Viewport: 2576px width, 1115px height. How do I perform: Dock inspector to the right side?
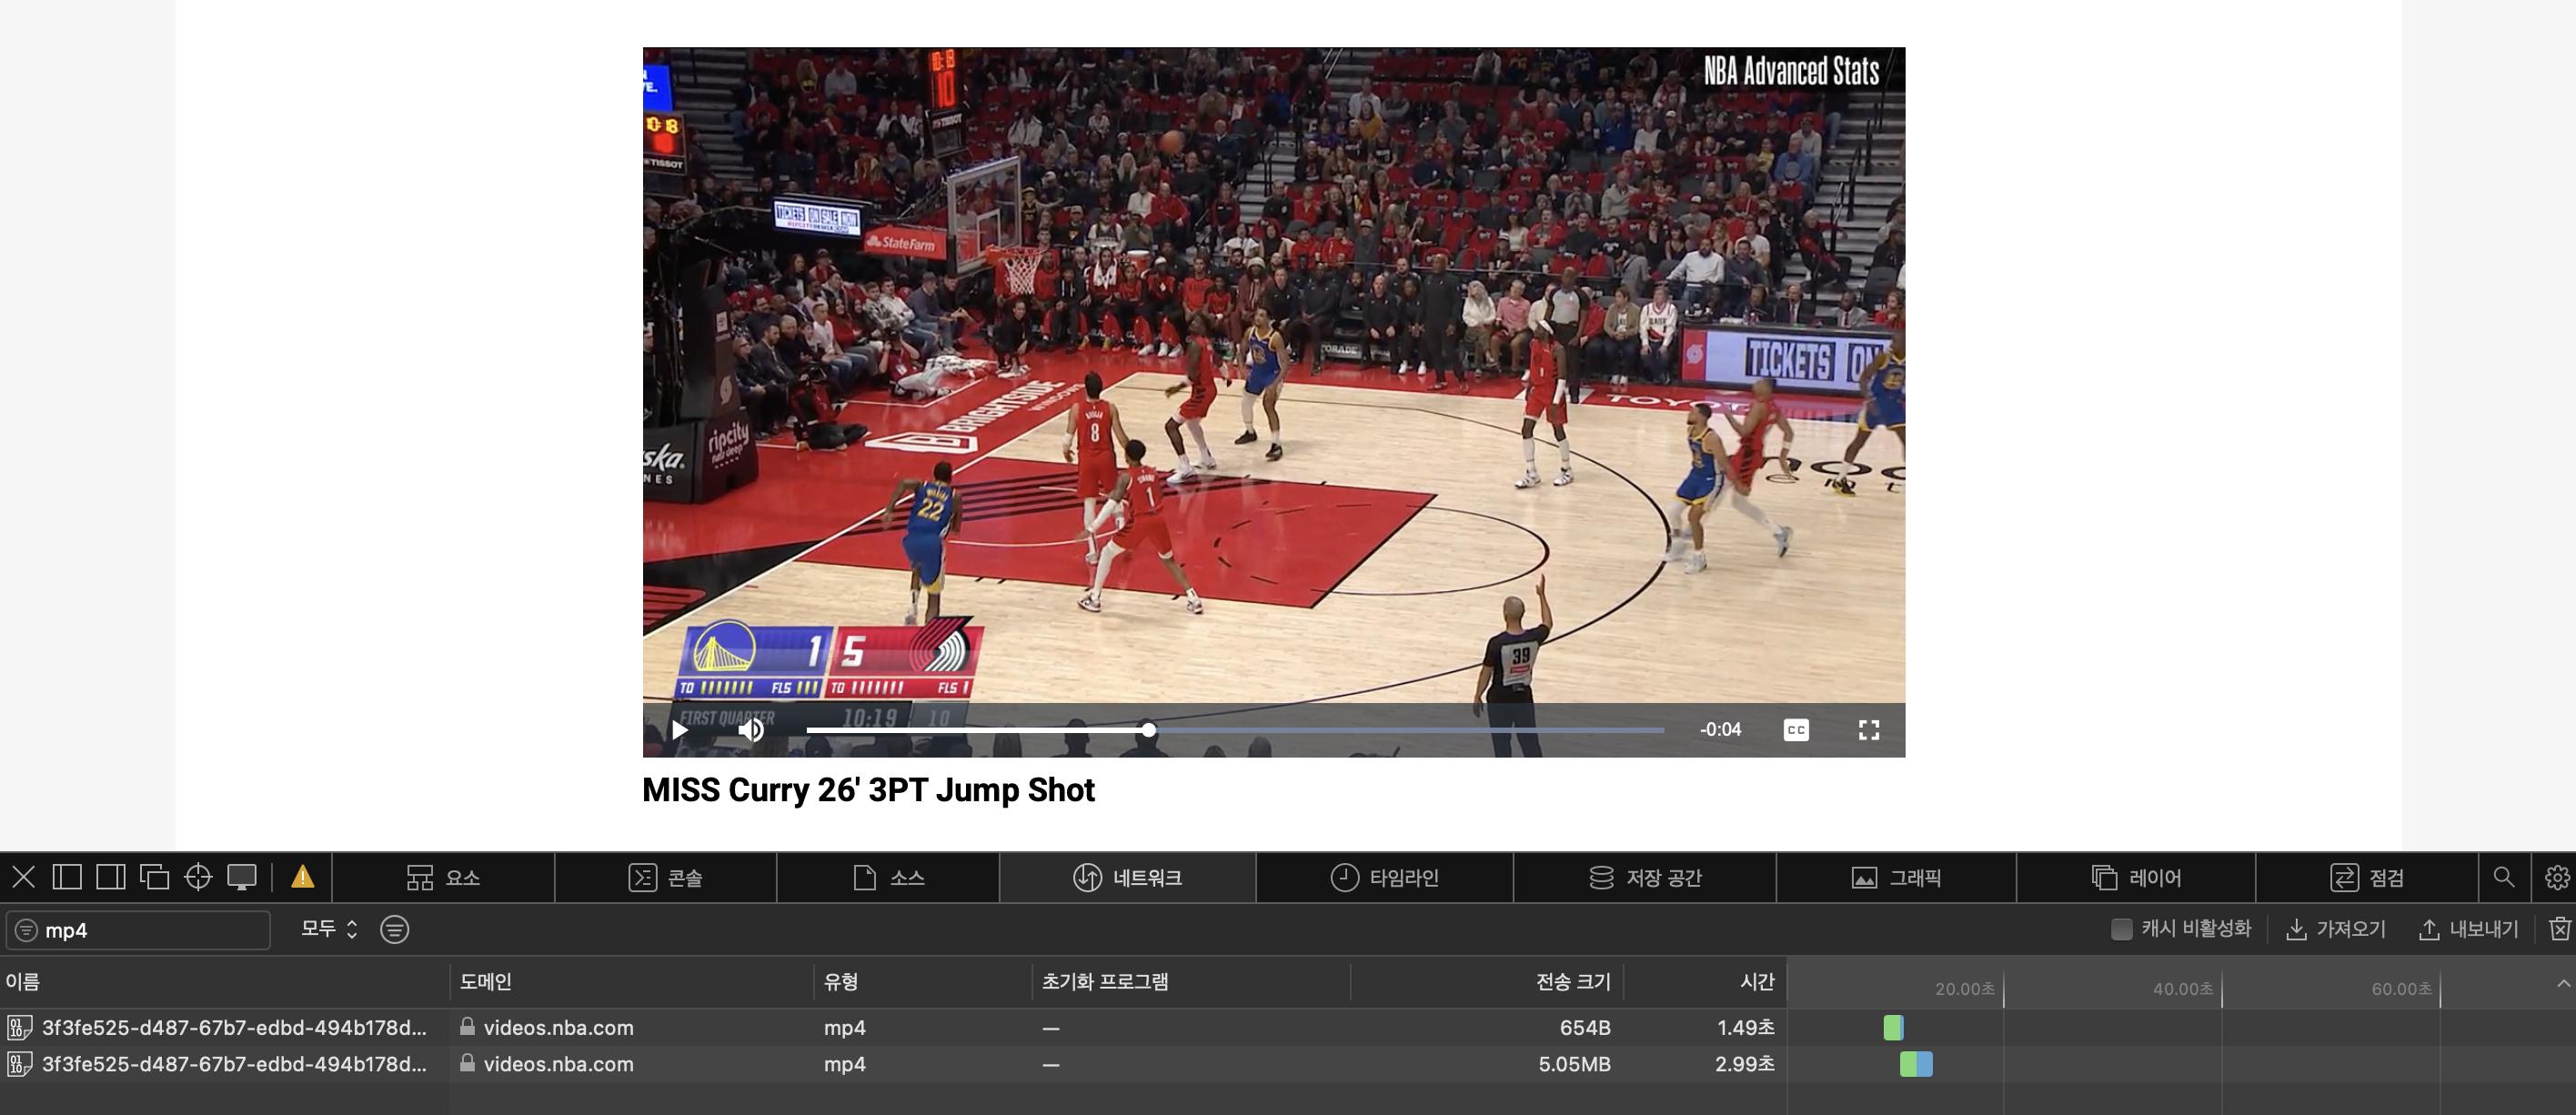coord(110,877)
